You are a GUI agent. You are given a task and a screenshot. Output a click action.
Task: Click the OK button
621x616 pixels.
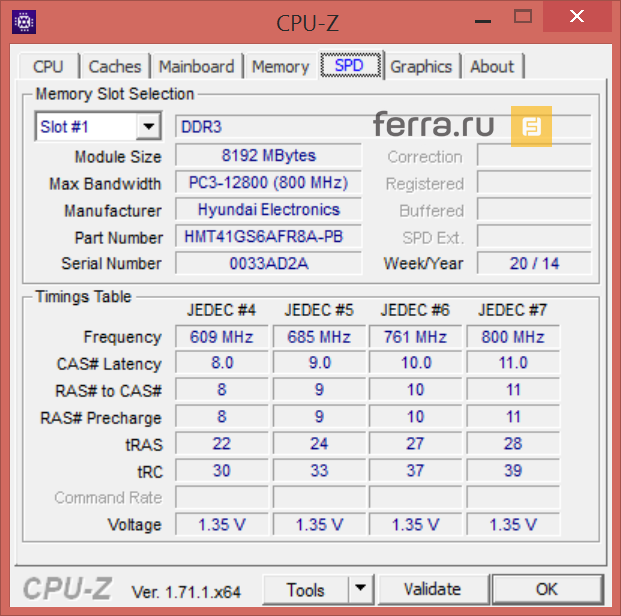[546, 589]
